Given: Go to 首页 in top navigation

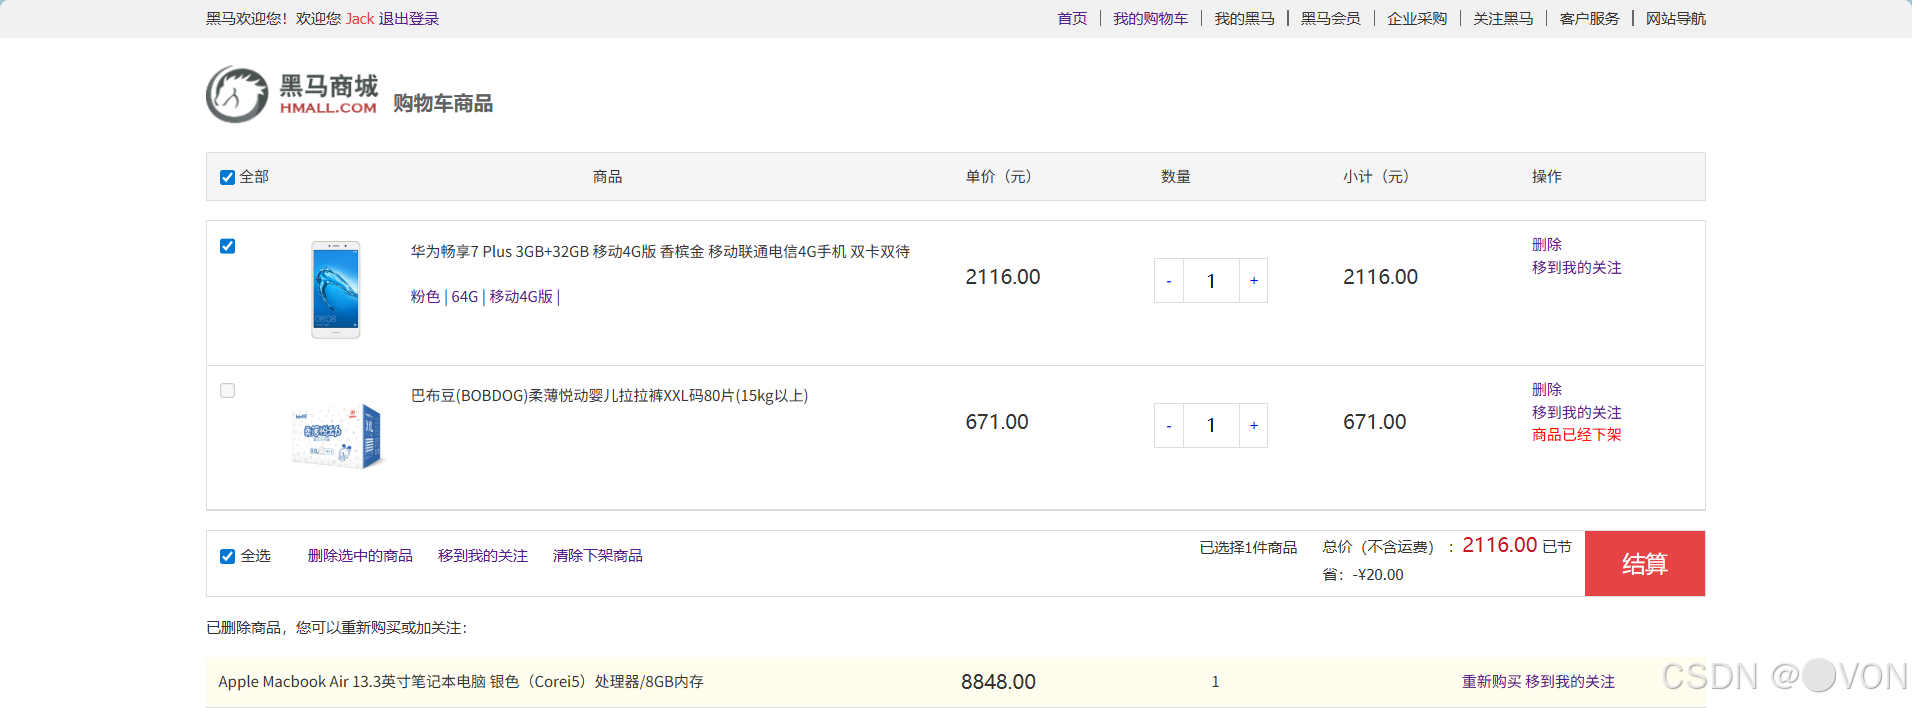Looking at the screenshot, I should coord(1072,19).
